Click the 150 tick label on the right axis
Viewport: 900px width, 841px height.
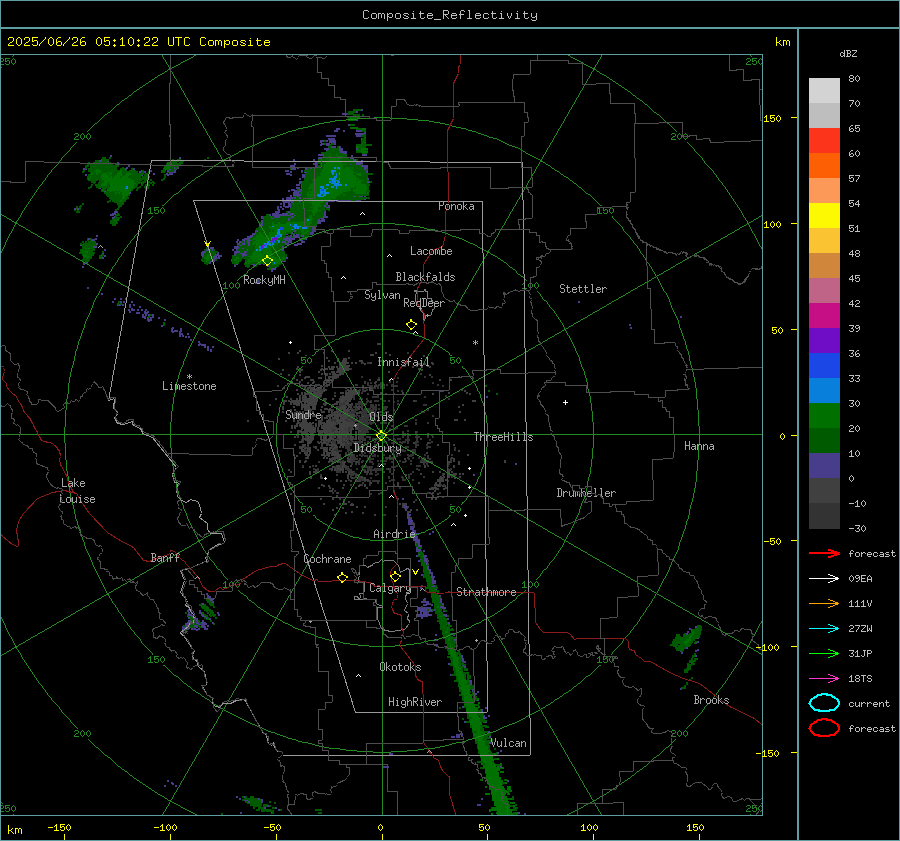pyautogui.click(x=772, y=118)
